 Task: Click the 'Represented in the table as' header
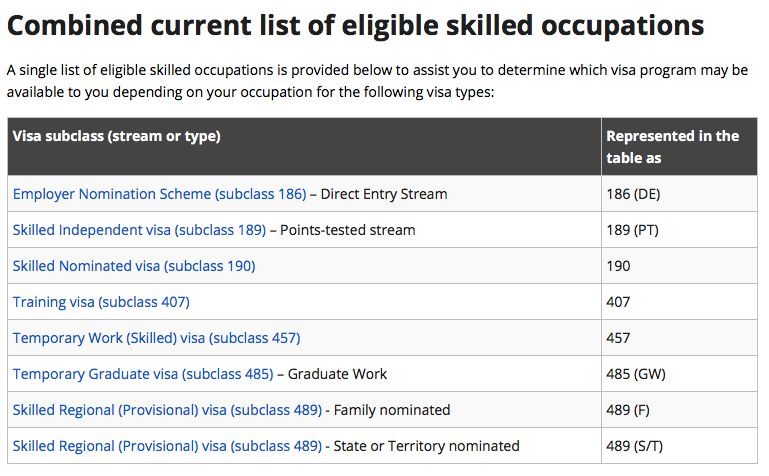(x=679, y=147)
